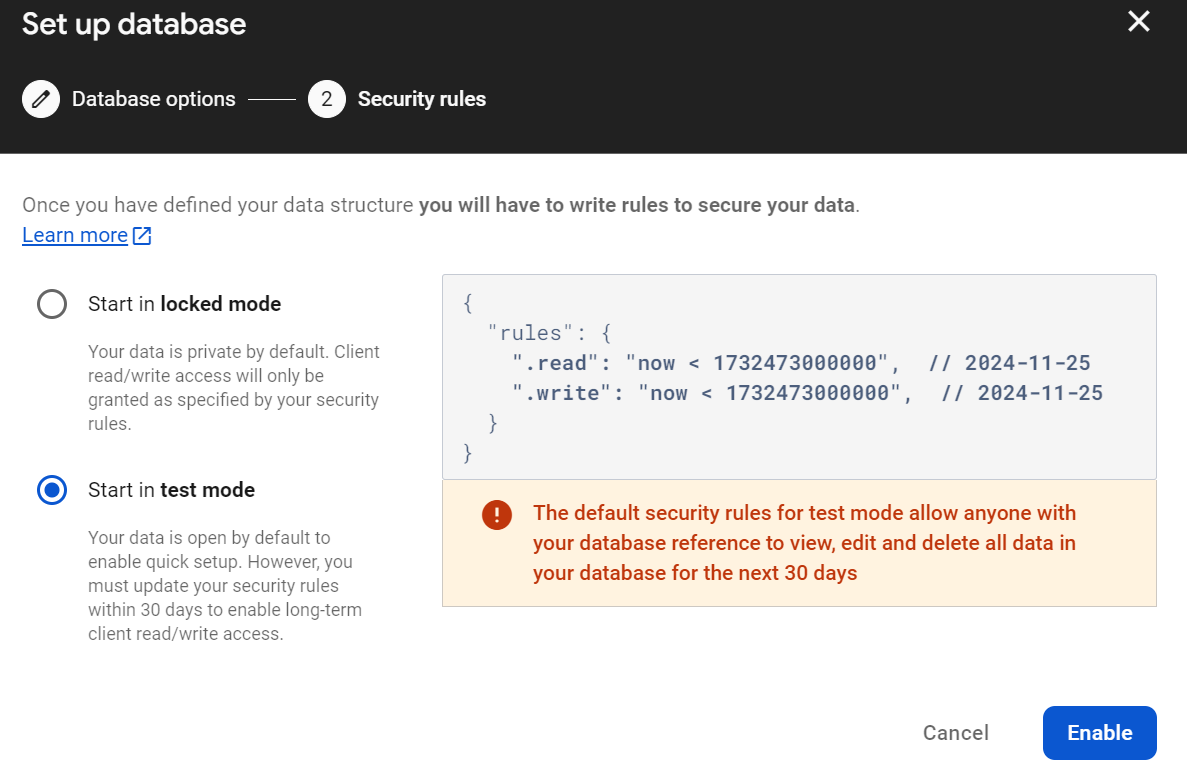The image size is (1187, 771).
Task: Click the pencil edit icon for step one
Action: pyautogui.click(x=41, y=99)
